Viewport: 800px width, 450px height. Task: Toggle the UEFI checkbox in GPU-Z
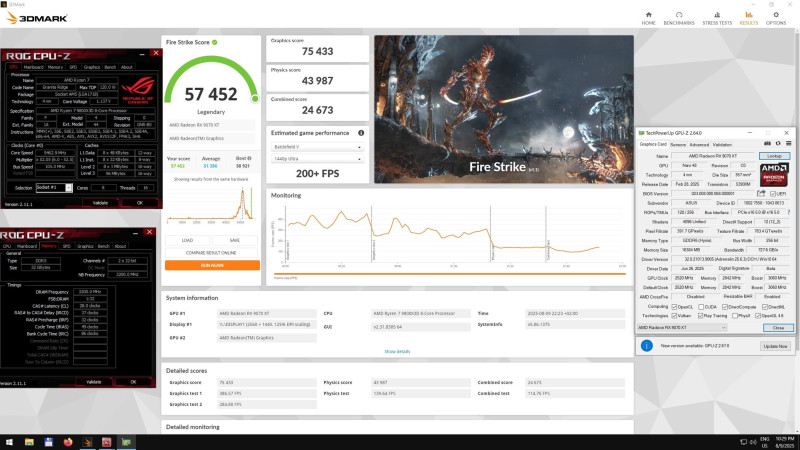[x=773, y=194]
